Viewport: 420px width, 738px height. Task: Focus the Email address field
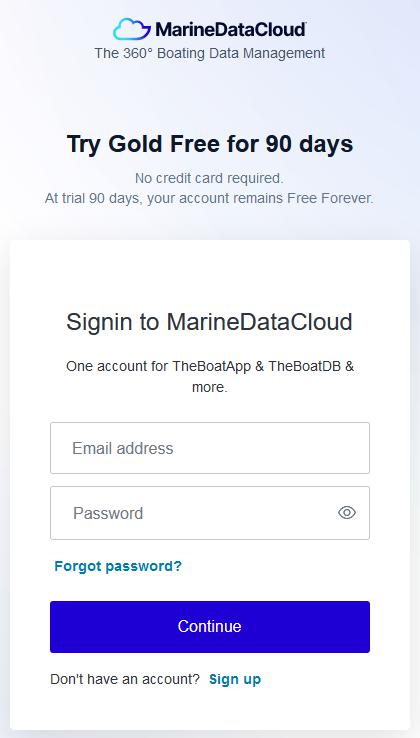tap(210, 448)
